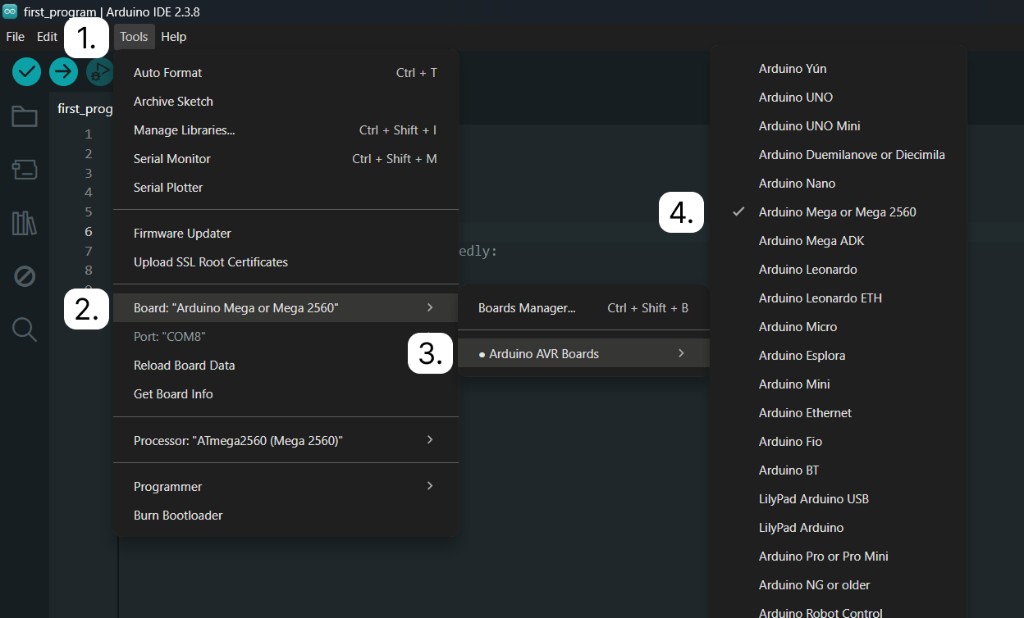Select Get Board Info
Screen dimensions: 1024x618
click(x=285, y=394)
